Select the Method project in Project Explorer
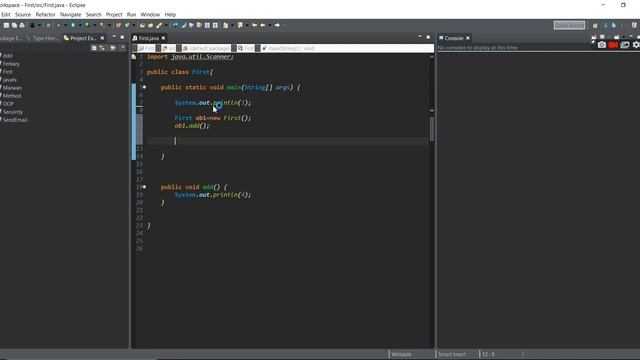Viewport: 640px width, 360px height. coord(11,96)
